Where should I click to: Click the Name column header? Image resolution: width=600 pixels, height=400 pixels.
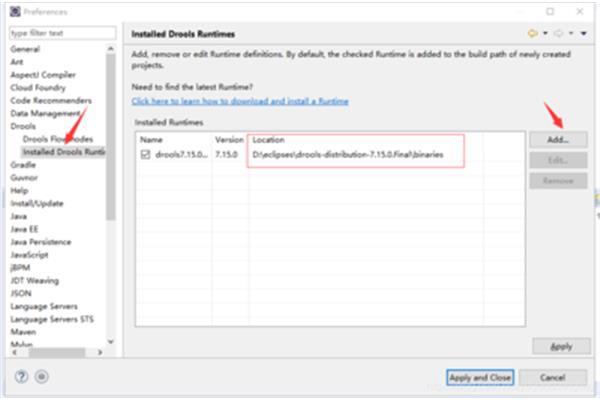(x=173, y=140)
